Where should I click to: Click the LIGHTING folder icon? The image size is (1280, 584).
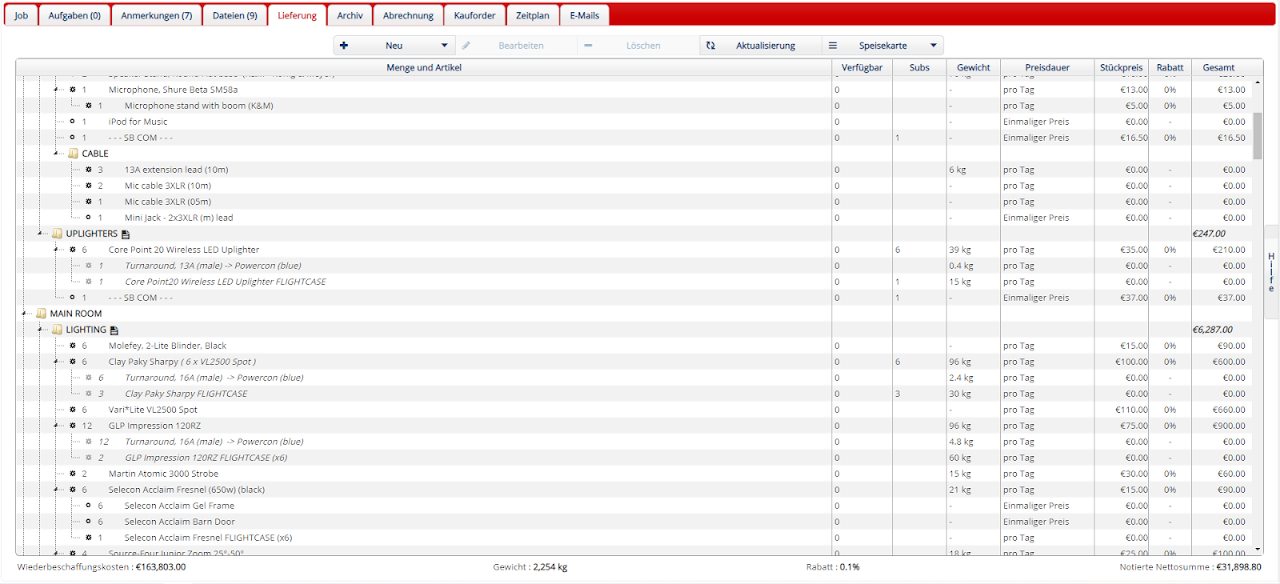pyautogui.click(x=57, y=330)
